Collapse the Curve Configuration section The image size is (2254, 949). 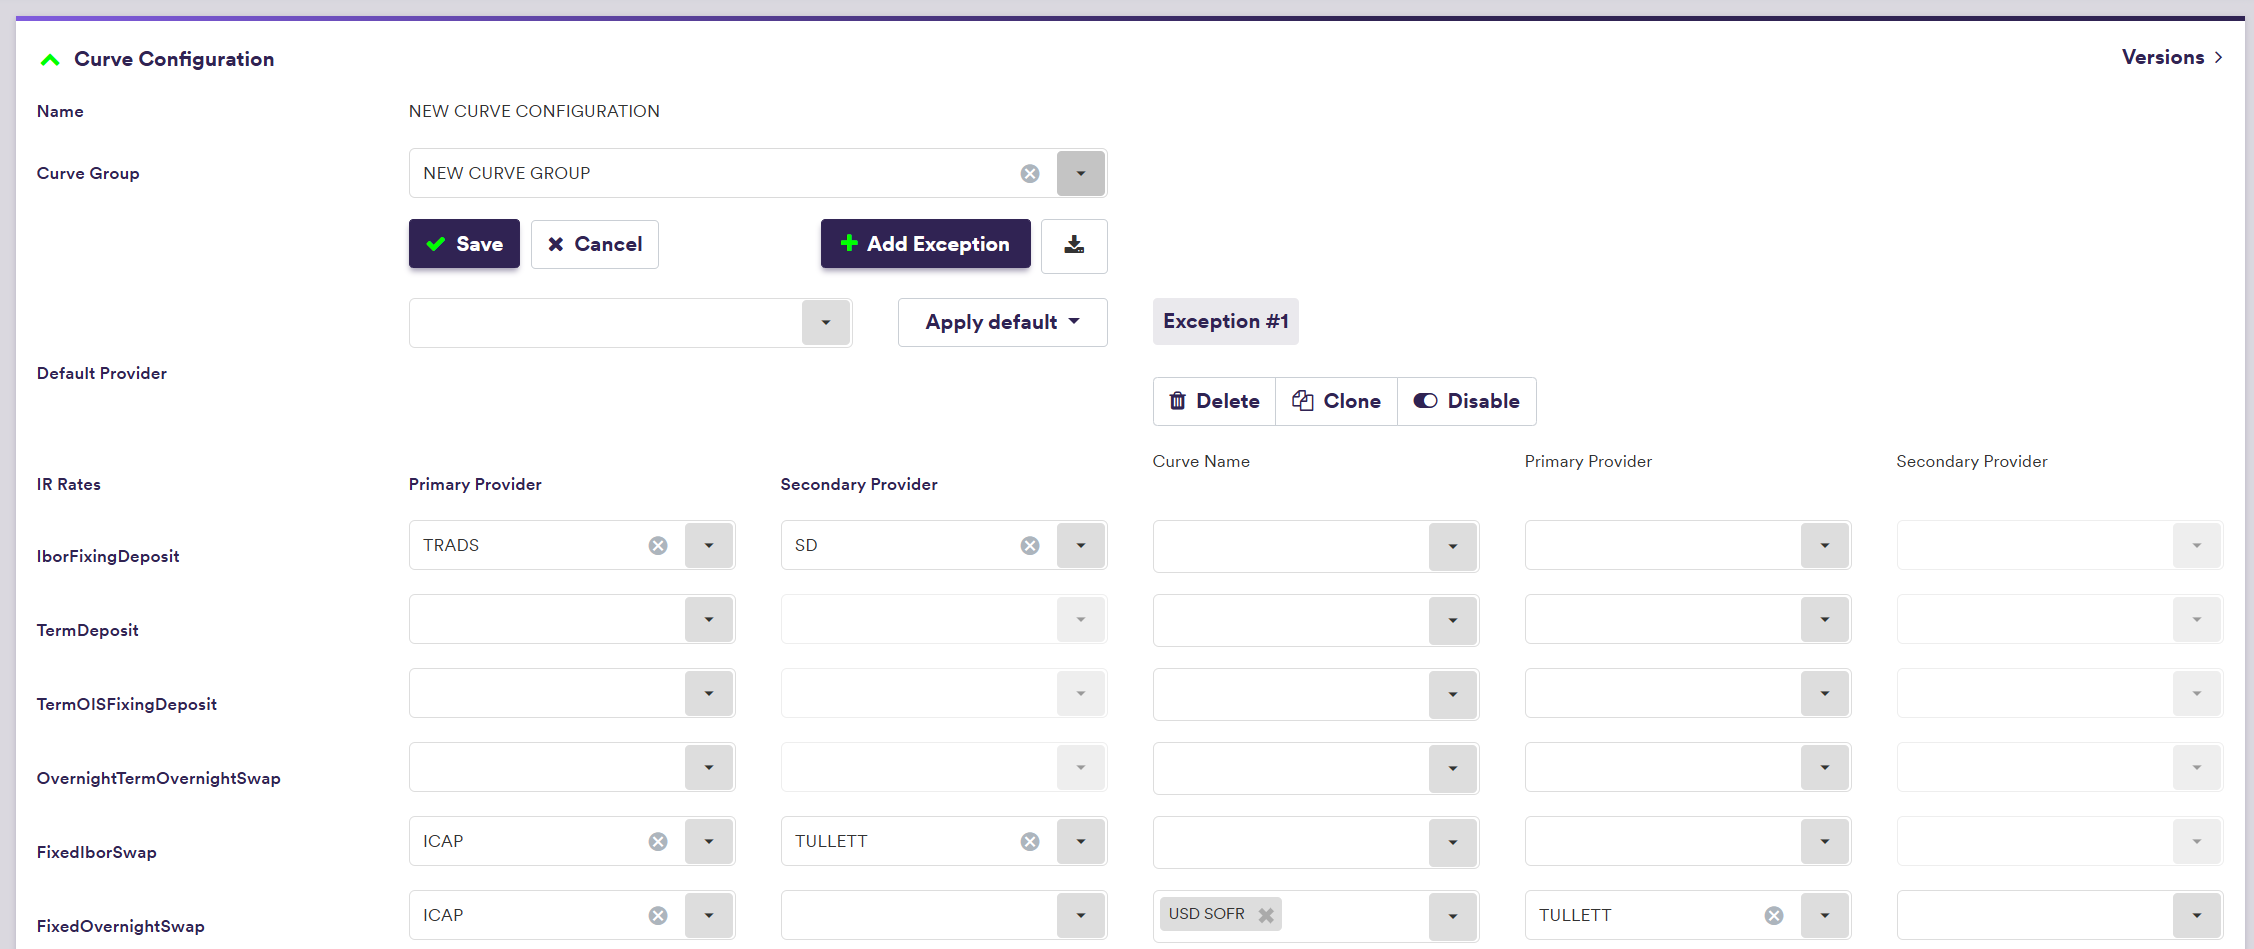[50, 60]
